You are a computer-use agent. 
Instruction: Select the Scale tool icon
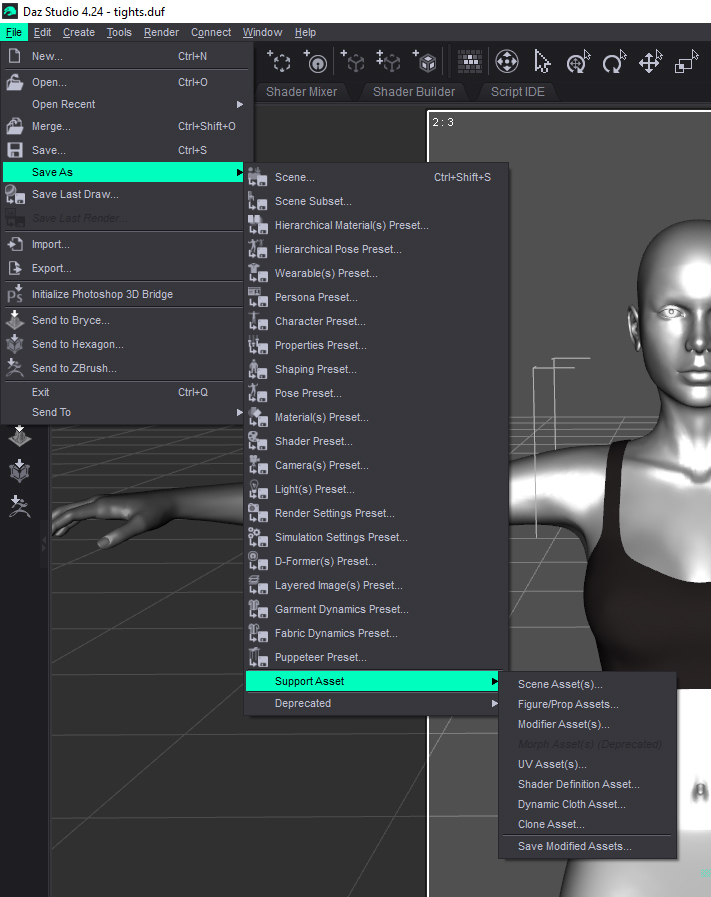(686, 63)
